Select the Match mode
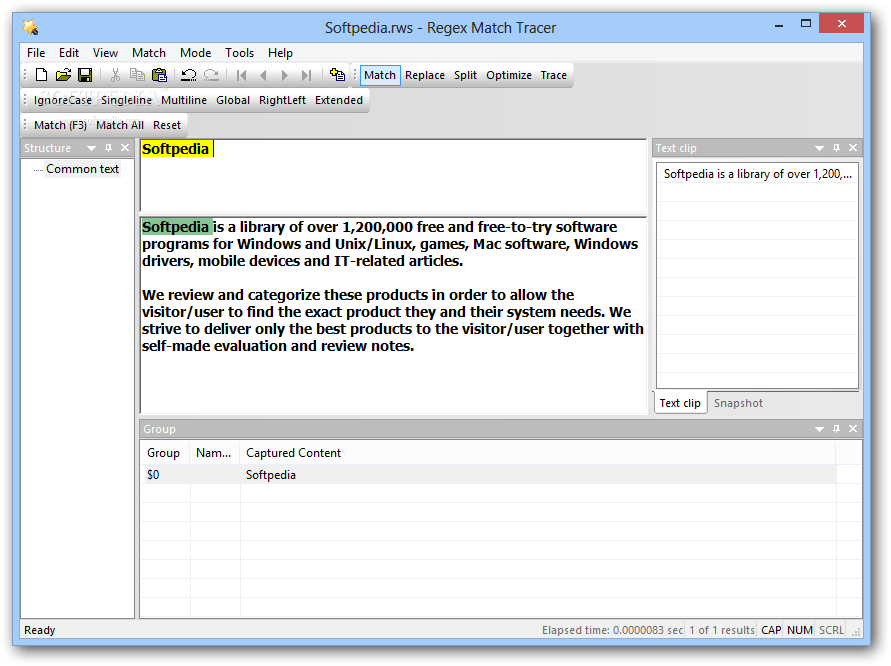Viewport: 891px width, 666px height. pos(380,75)
